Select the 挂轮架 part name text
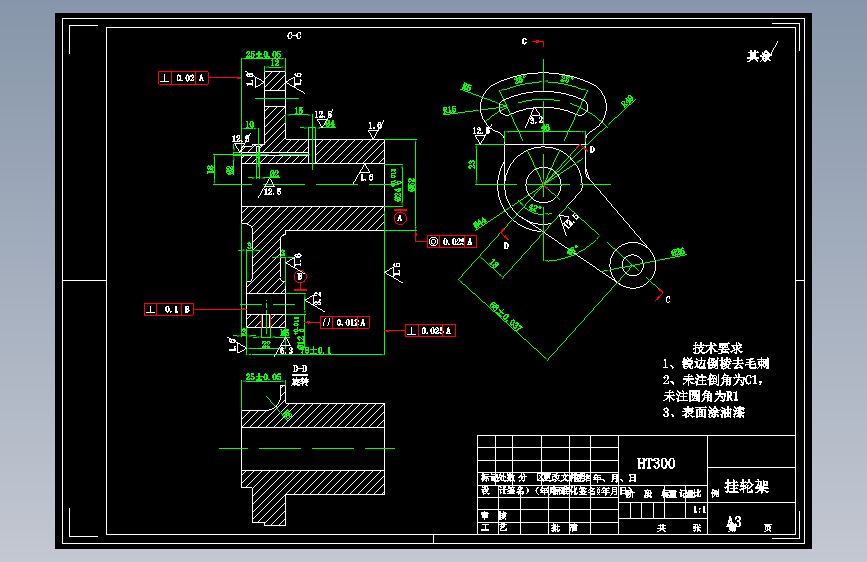 tap(746, 486)
